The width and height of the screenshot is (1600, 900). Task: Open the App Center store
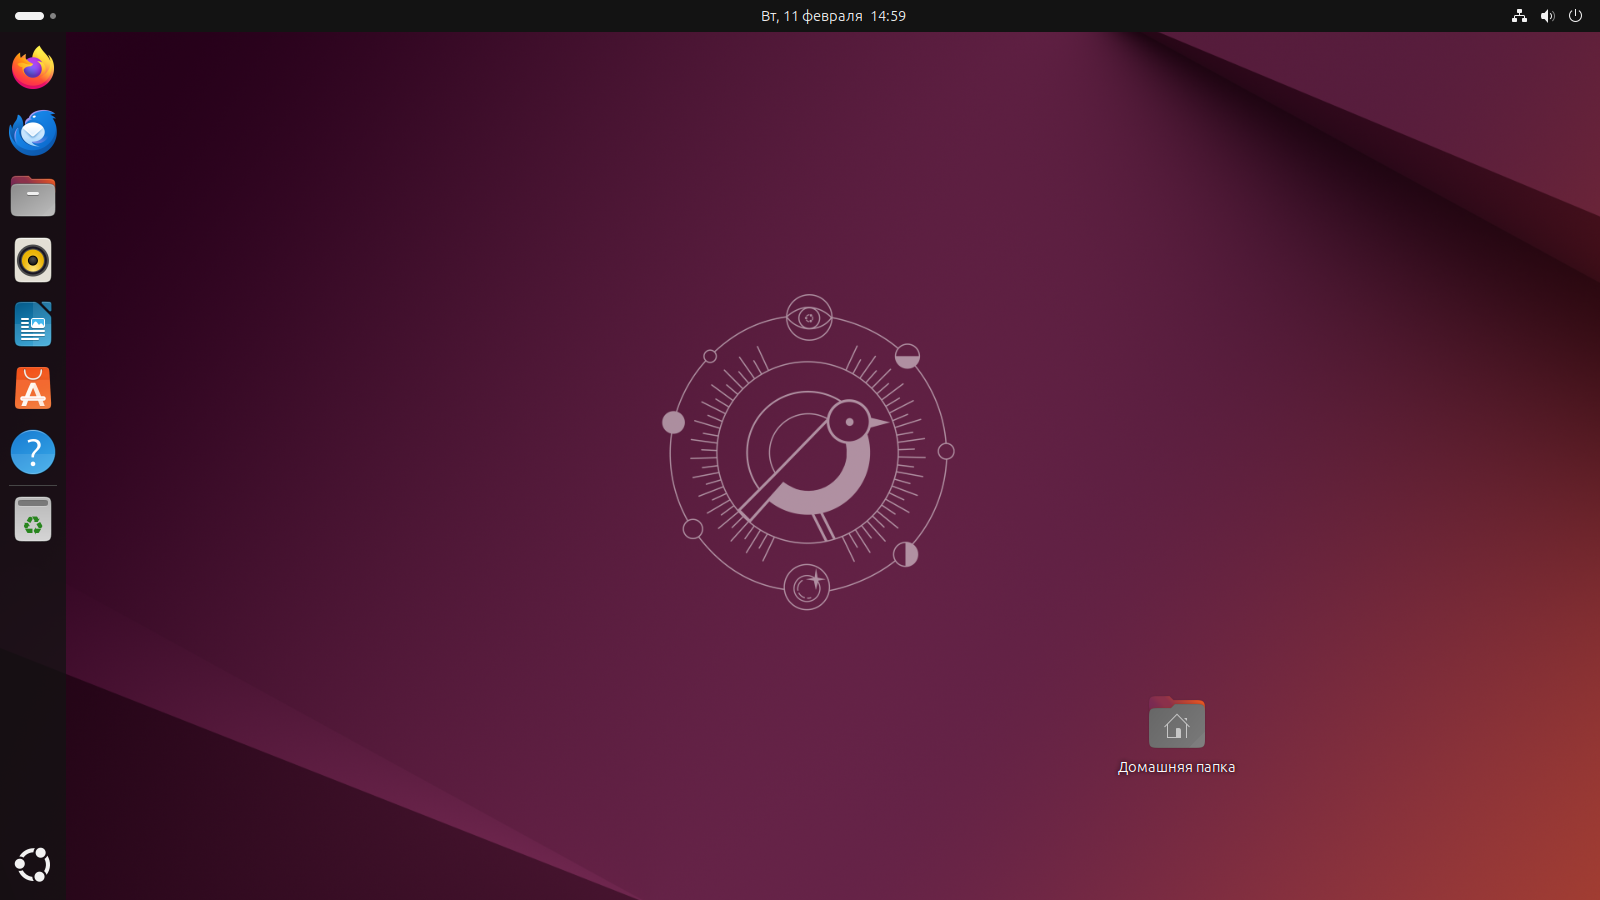33,388
